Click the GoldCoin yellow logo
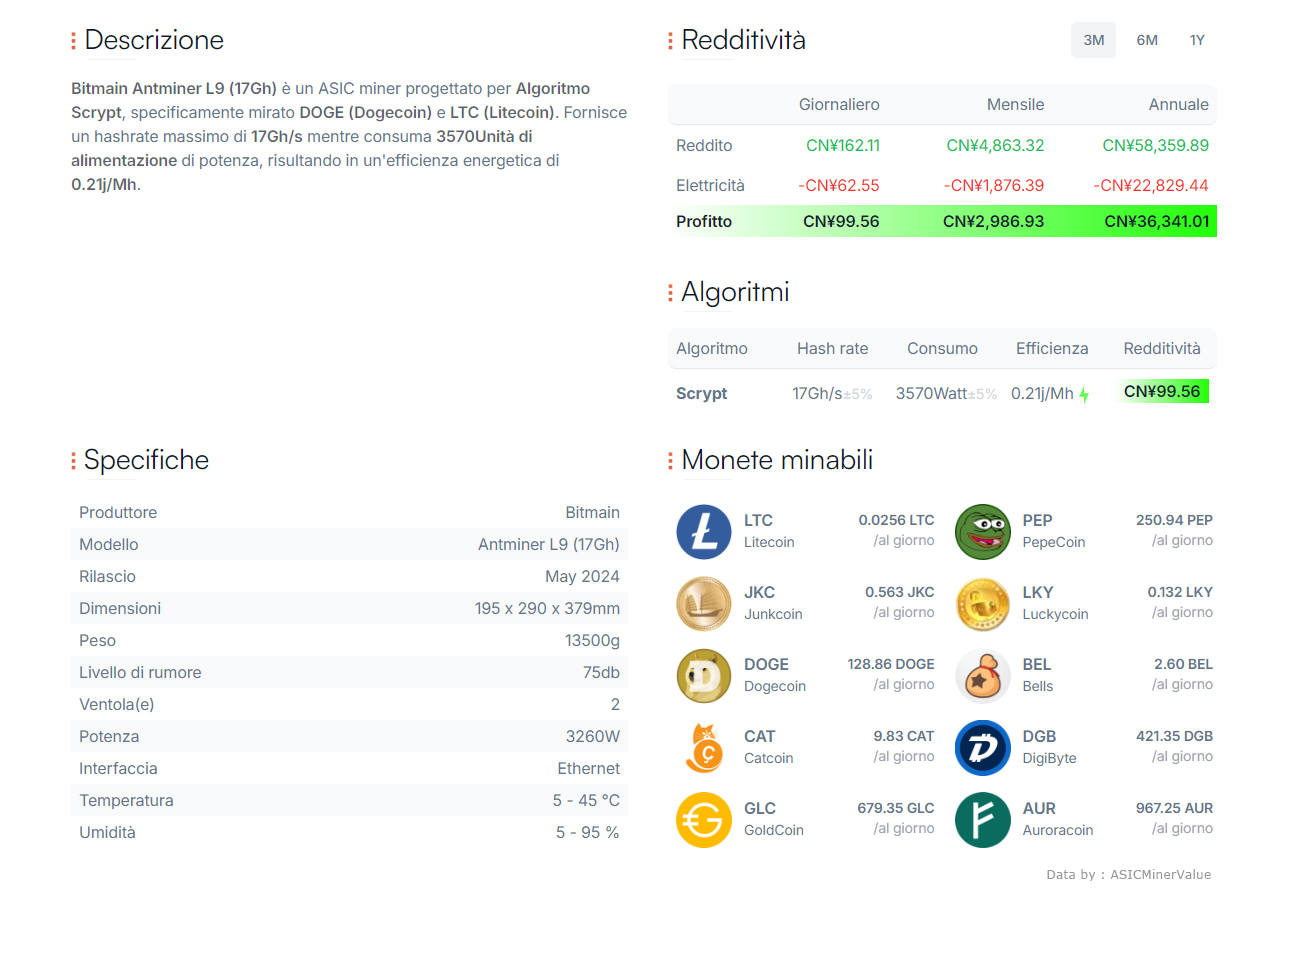 click(704, 820)
